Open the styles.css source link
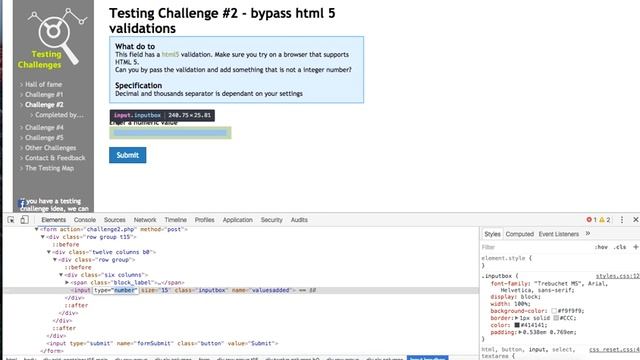 [618, 276]
